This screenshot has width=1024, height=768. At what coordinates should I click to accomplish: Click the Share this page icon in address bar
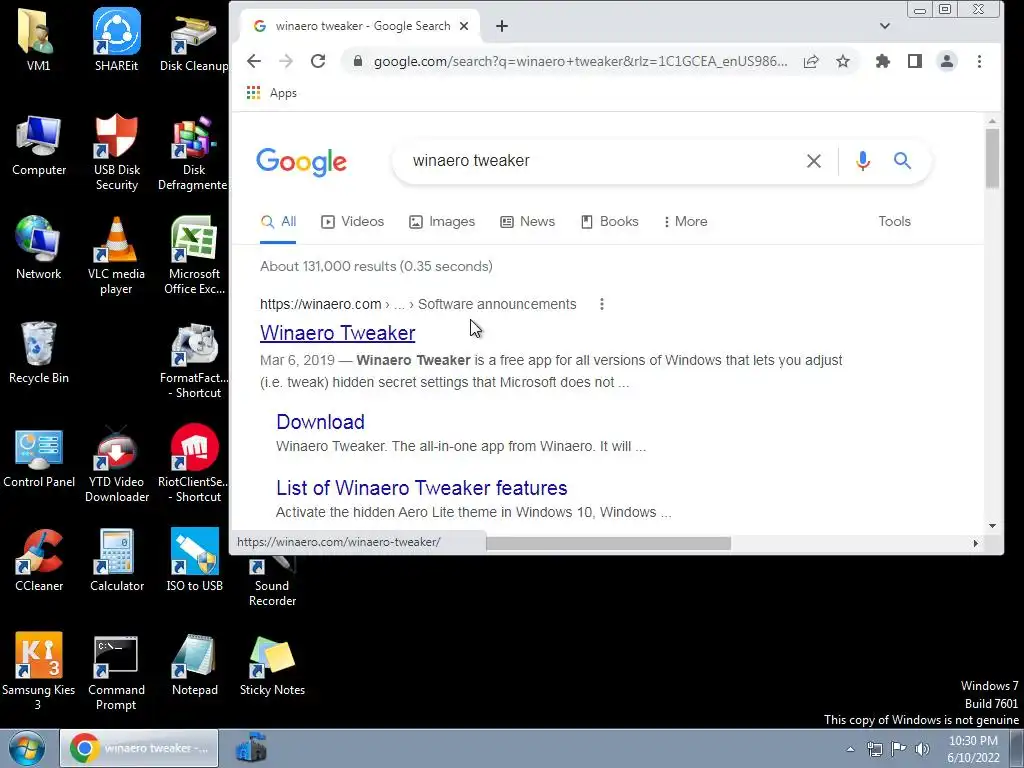tap(811, 61)
